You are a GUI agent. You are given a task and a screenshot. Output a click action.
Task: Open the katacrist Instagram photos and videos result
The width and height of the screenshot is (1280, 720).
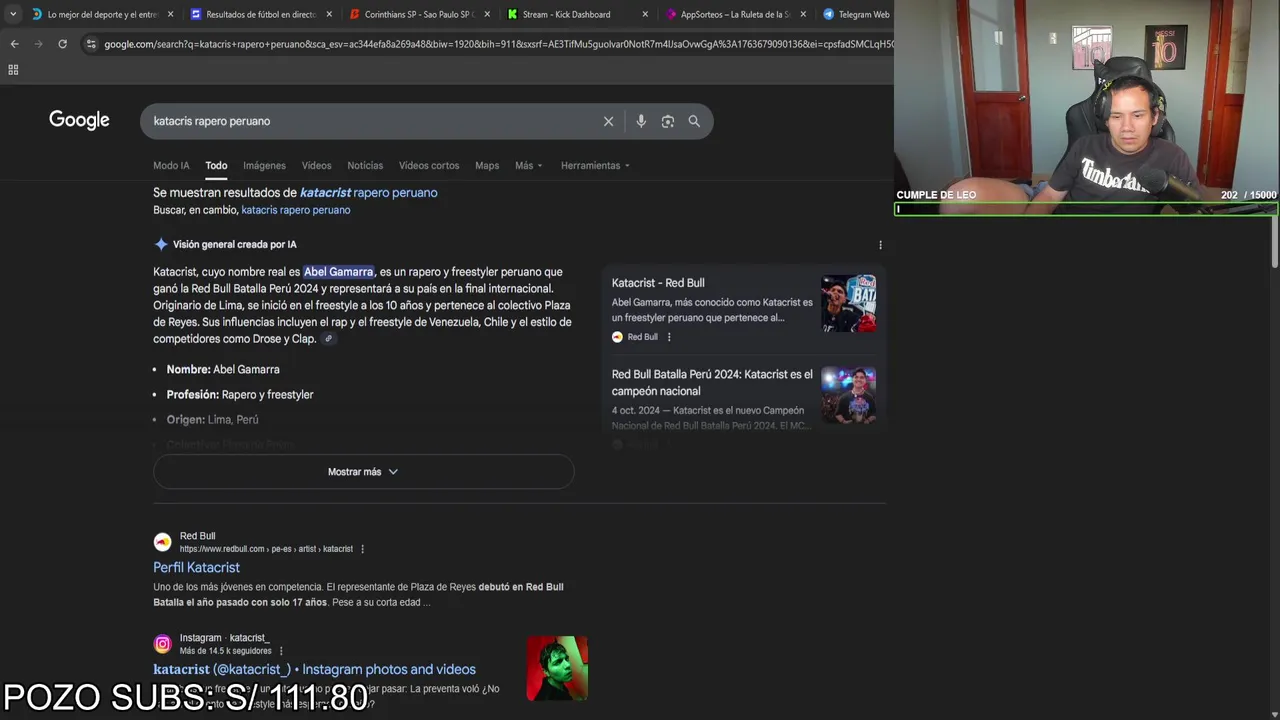pos(314,670)
